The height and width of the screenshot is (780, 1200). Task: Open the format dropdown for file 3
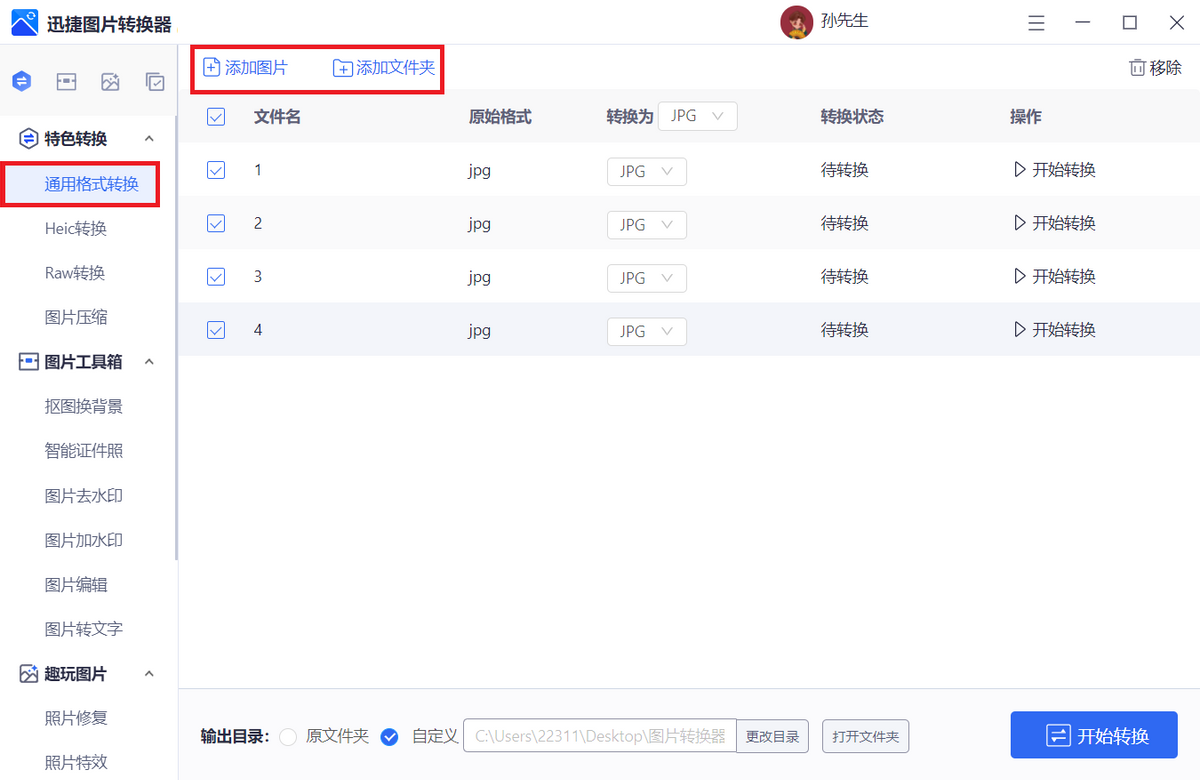tap(646, 277)
